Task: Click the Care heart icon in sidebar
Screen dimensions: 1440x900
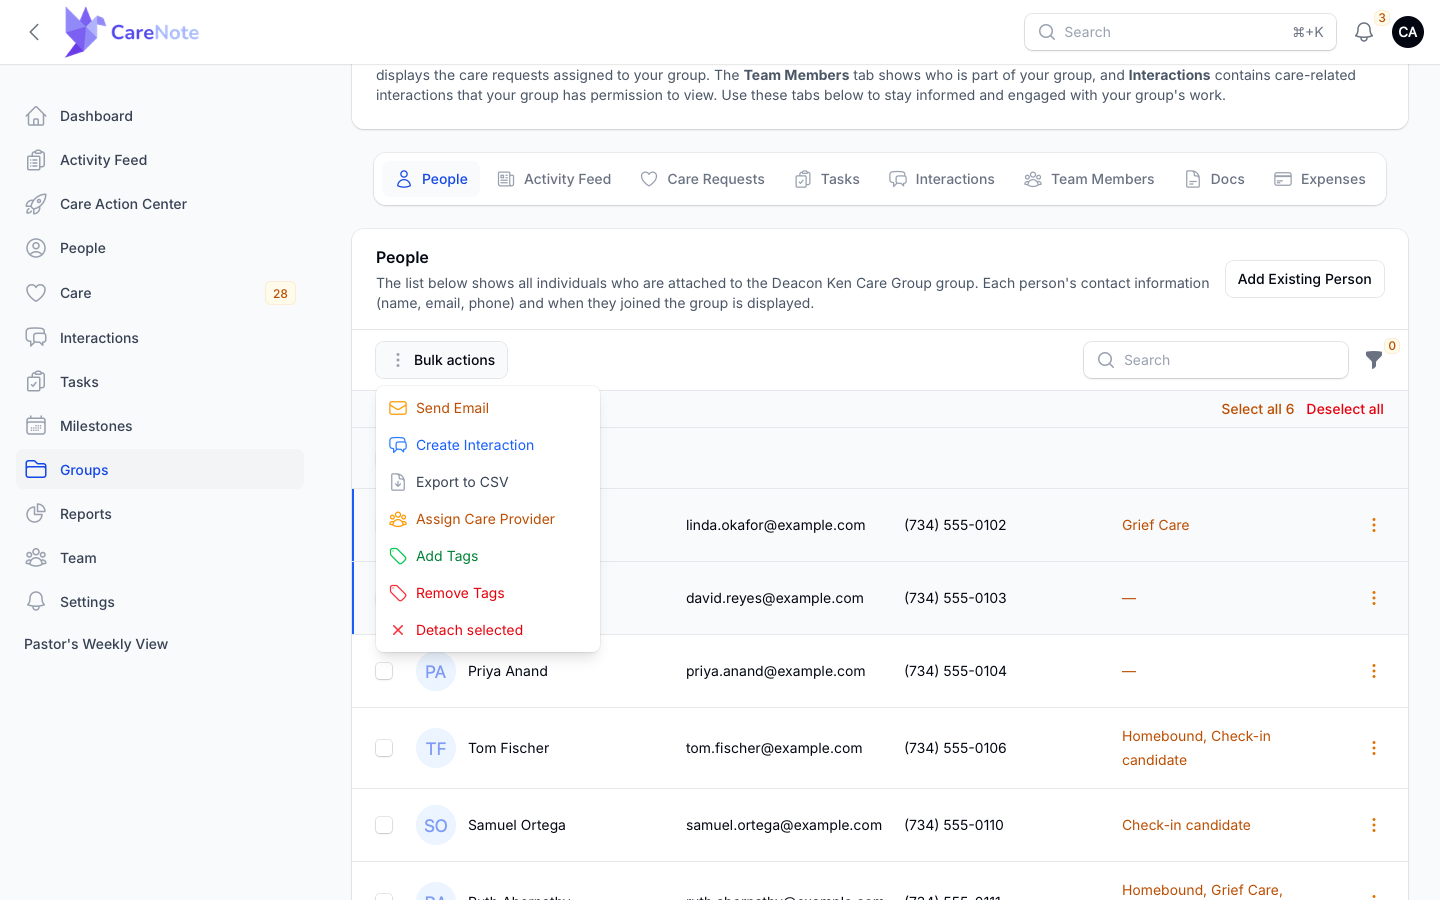Action: tap(36, 293)
